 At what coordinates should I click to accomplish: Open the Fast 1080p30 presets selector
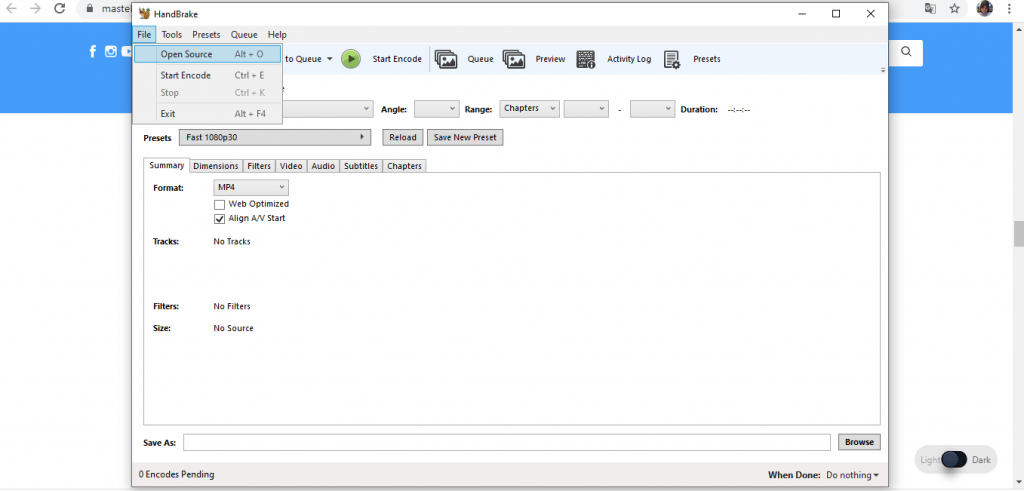coord(274,137)
